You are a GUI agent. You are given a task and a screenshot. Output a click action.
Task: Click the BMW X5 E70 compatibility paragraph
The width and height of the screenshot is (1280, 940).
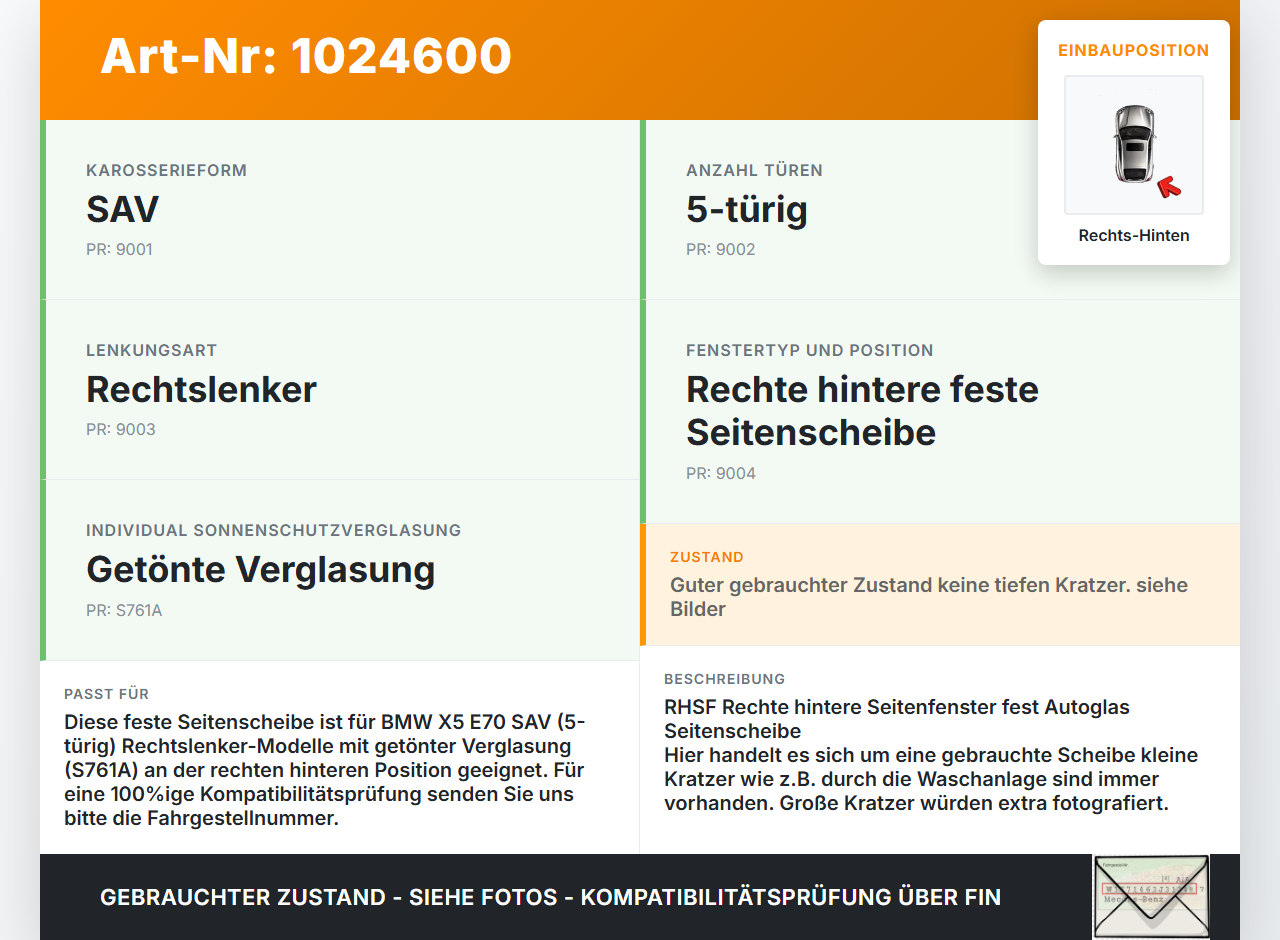325,770
